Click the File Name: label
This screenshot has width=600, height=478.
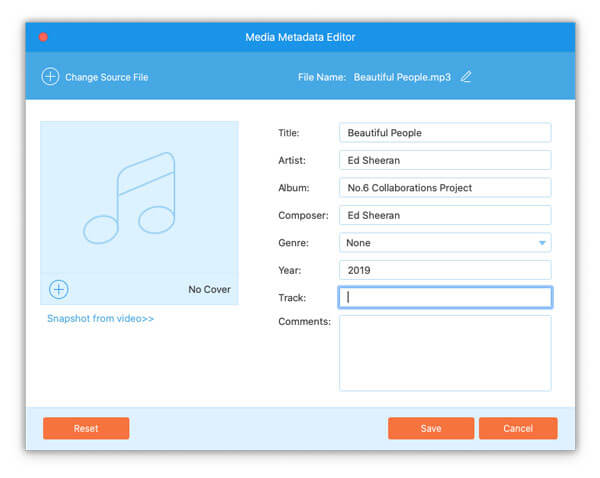322,77
